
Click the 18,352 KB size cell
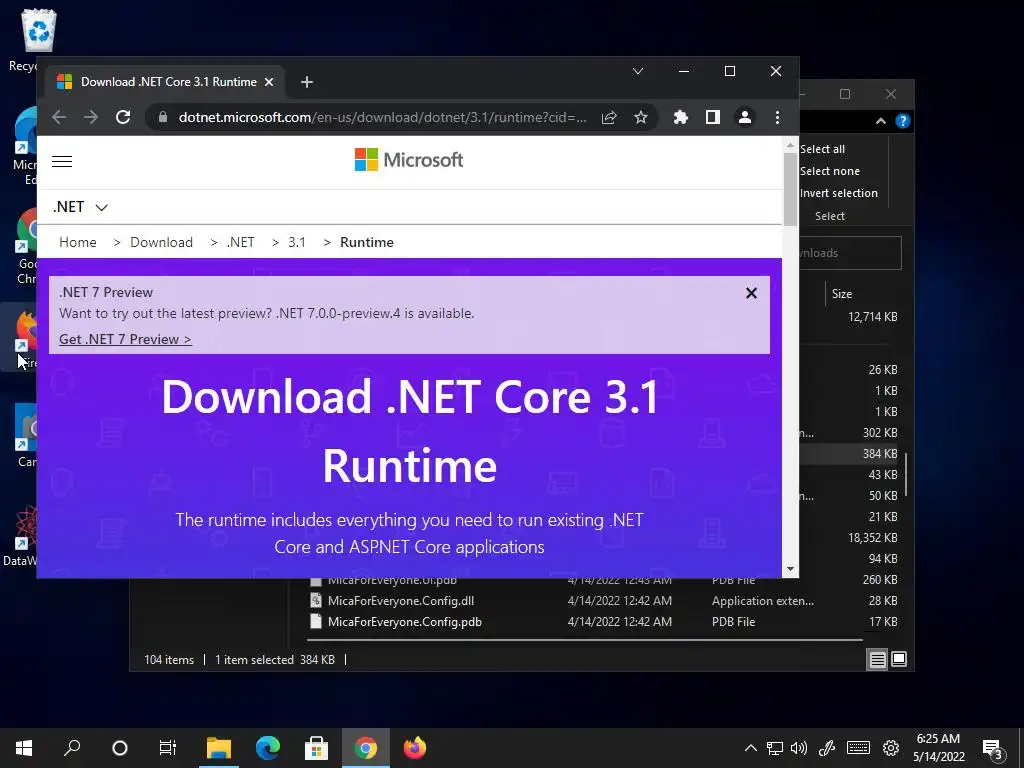[x=872, y=538]
